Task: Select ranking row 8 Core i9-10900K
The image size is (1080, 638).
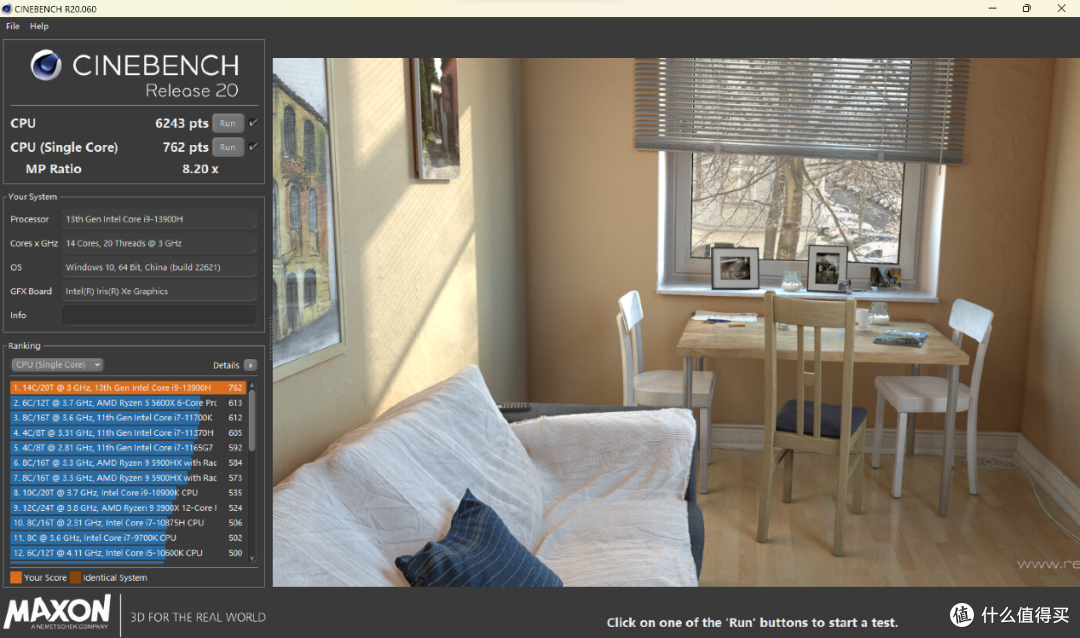Action: pos(127,493)
